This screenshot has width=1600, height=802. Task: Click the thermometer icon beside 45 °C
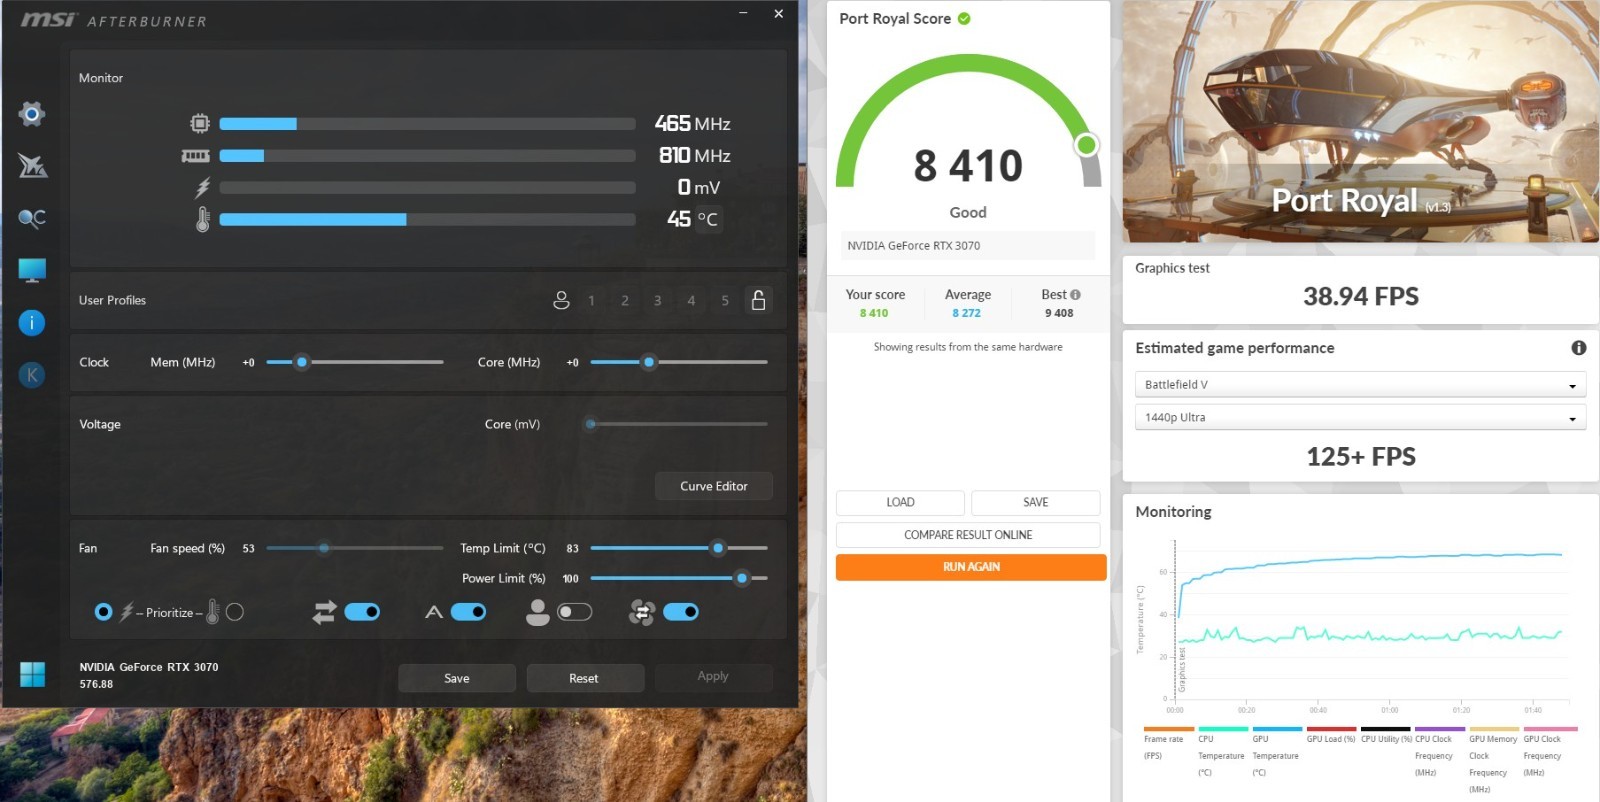point(203,219)
